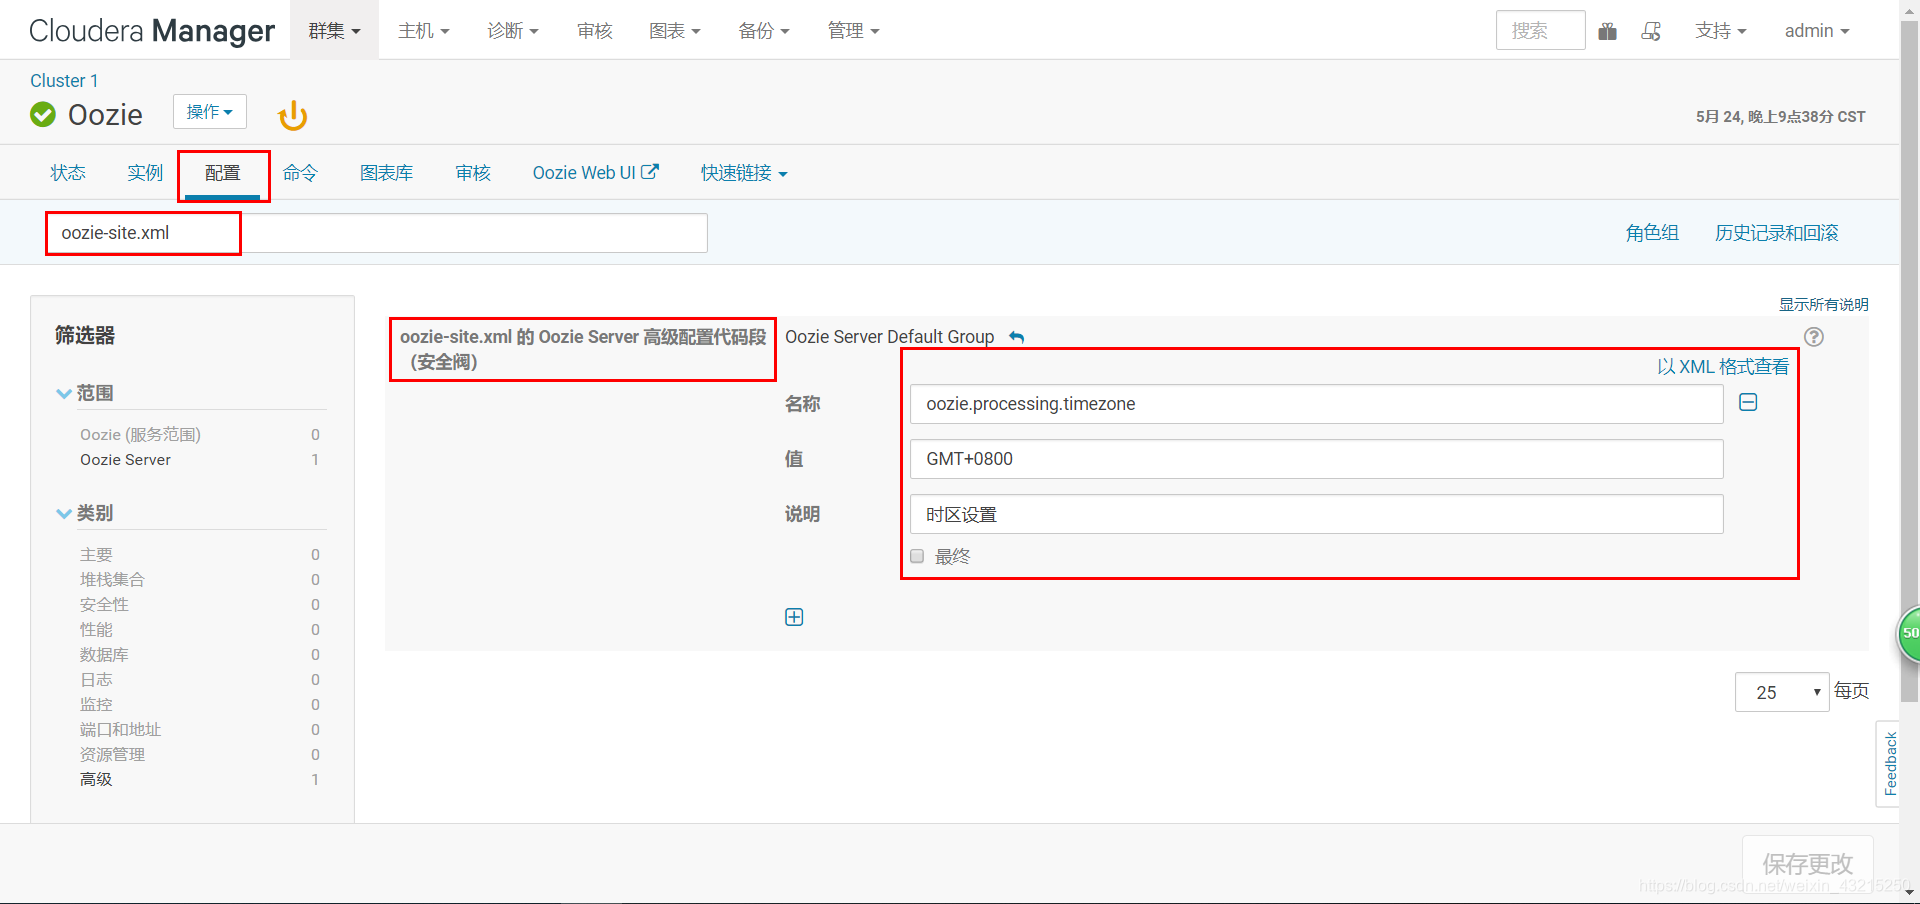
Task: Open the 图表 dropdown menu
Action: click(675, 31)
